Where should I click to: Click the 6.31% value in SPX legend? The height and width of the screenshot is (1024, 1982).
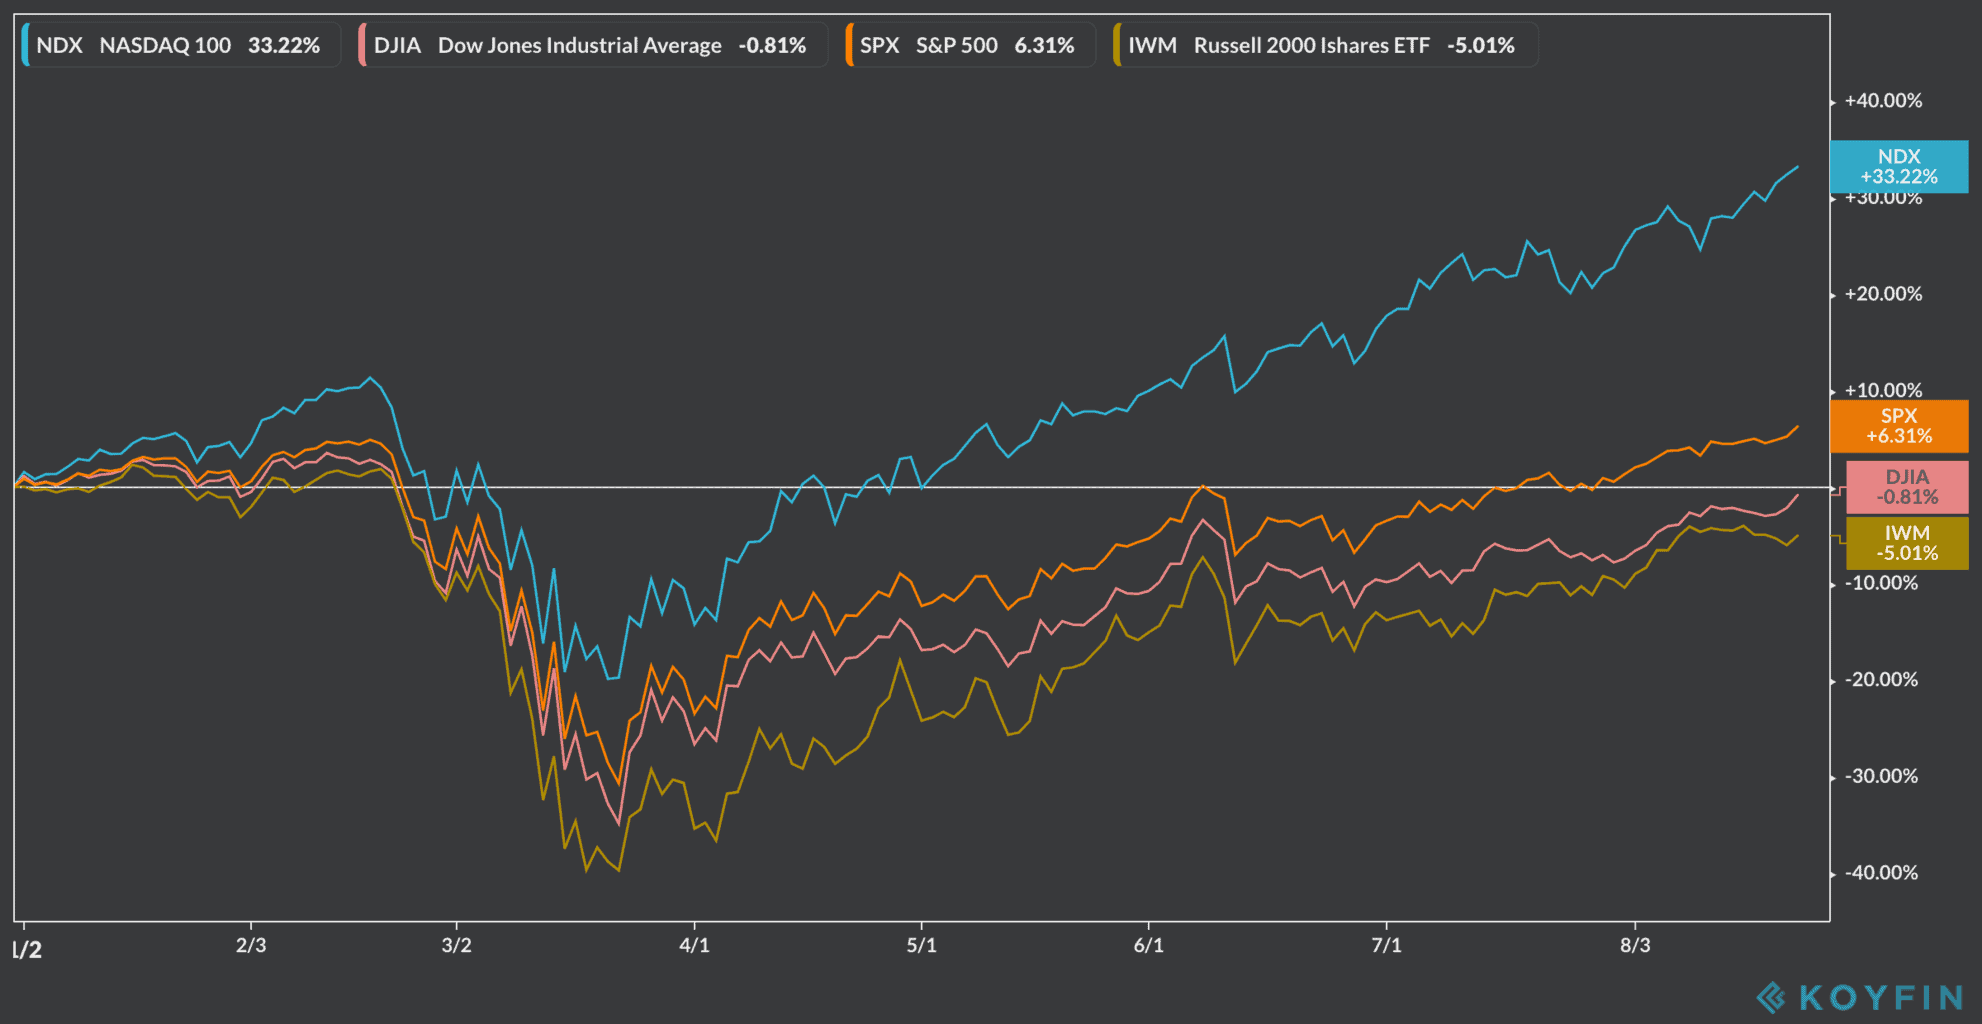(1044, 45)
